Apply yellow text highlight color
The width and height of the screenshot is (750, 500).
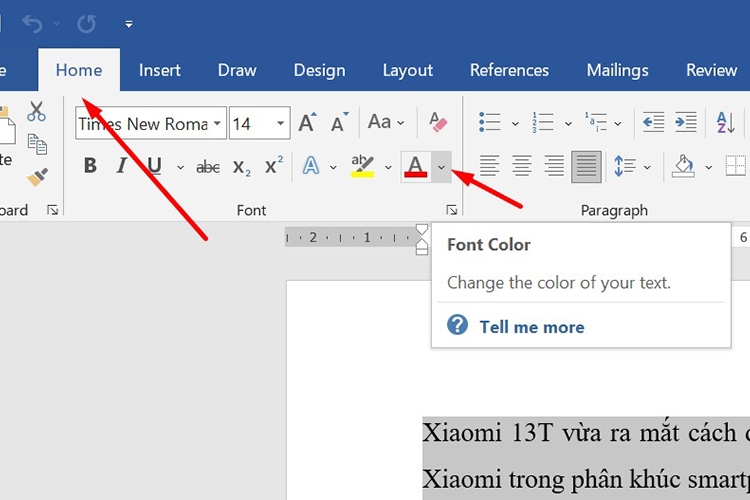tap(363, 166)
